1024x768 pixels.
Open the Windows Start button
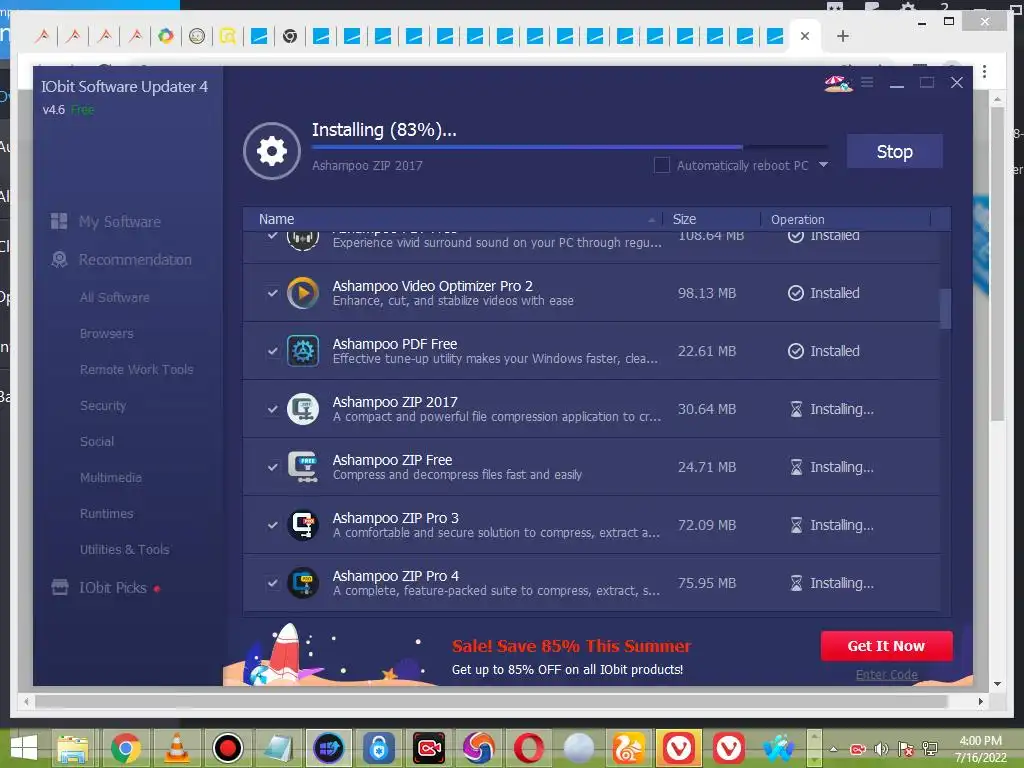click(24, 748)
